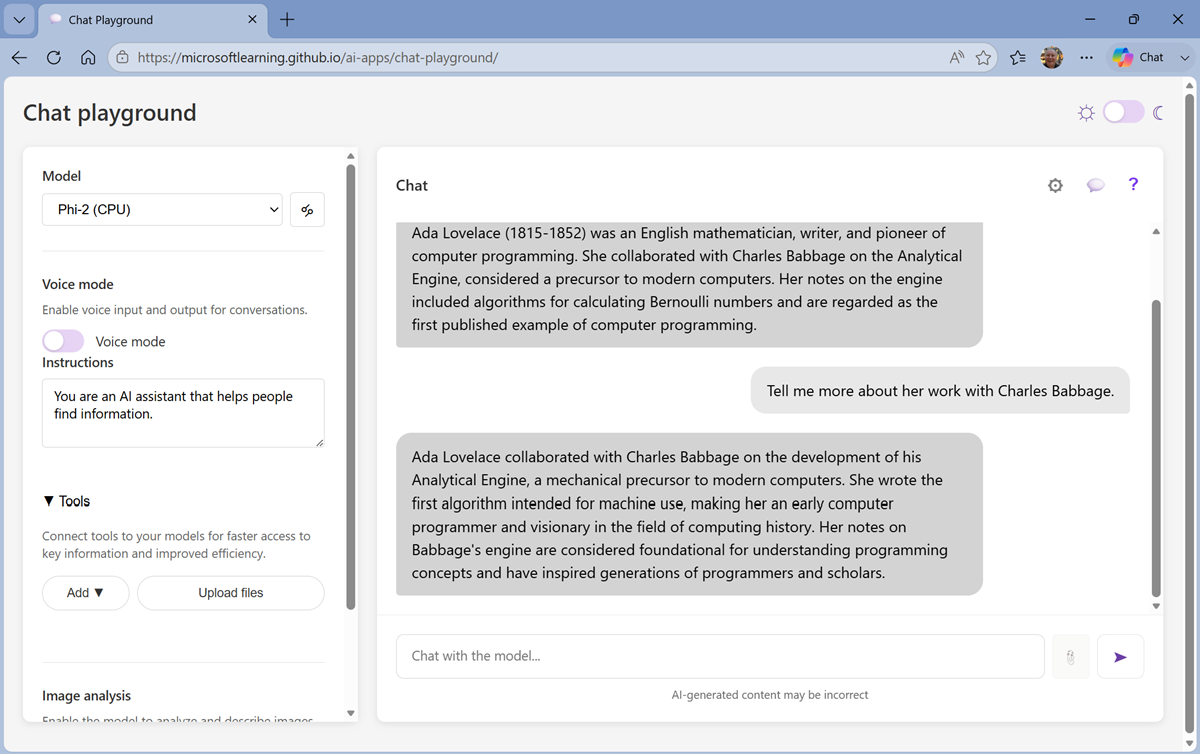The width and height of the screenshot is (1200, 754).
Task: Open the browser home button
Action: click(x=88, y=58)
